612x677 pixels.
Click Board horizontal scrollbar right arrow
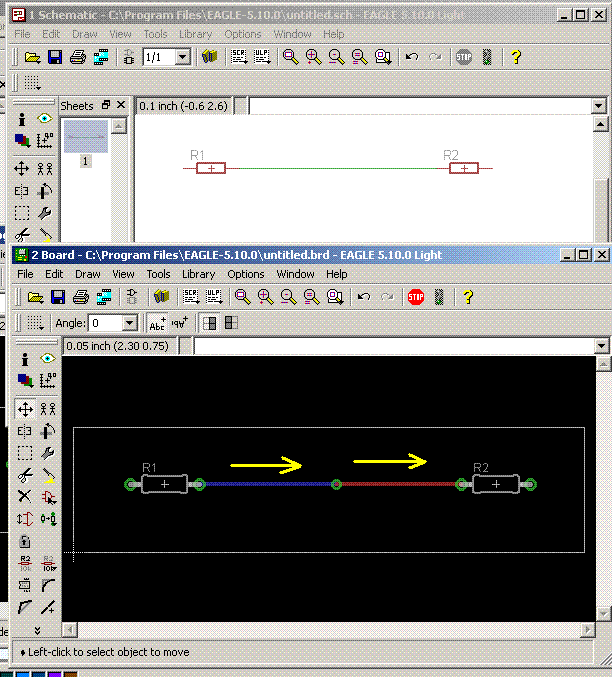coord(587,630)
